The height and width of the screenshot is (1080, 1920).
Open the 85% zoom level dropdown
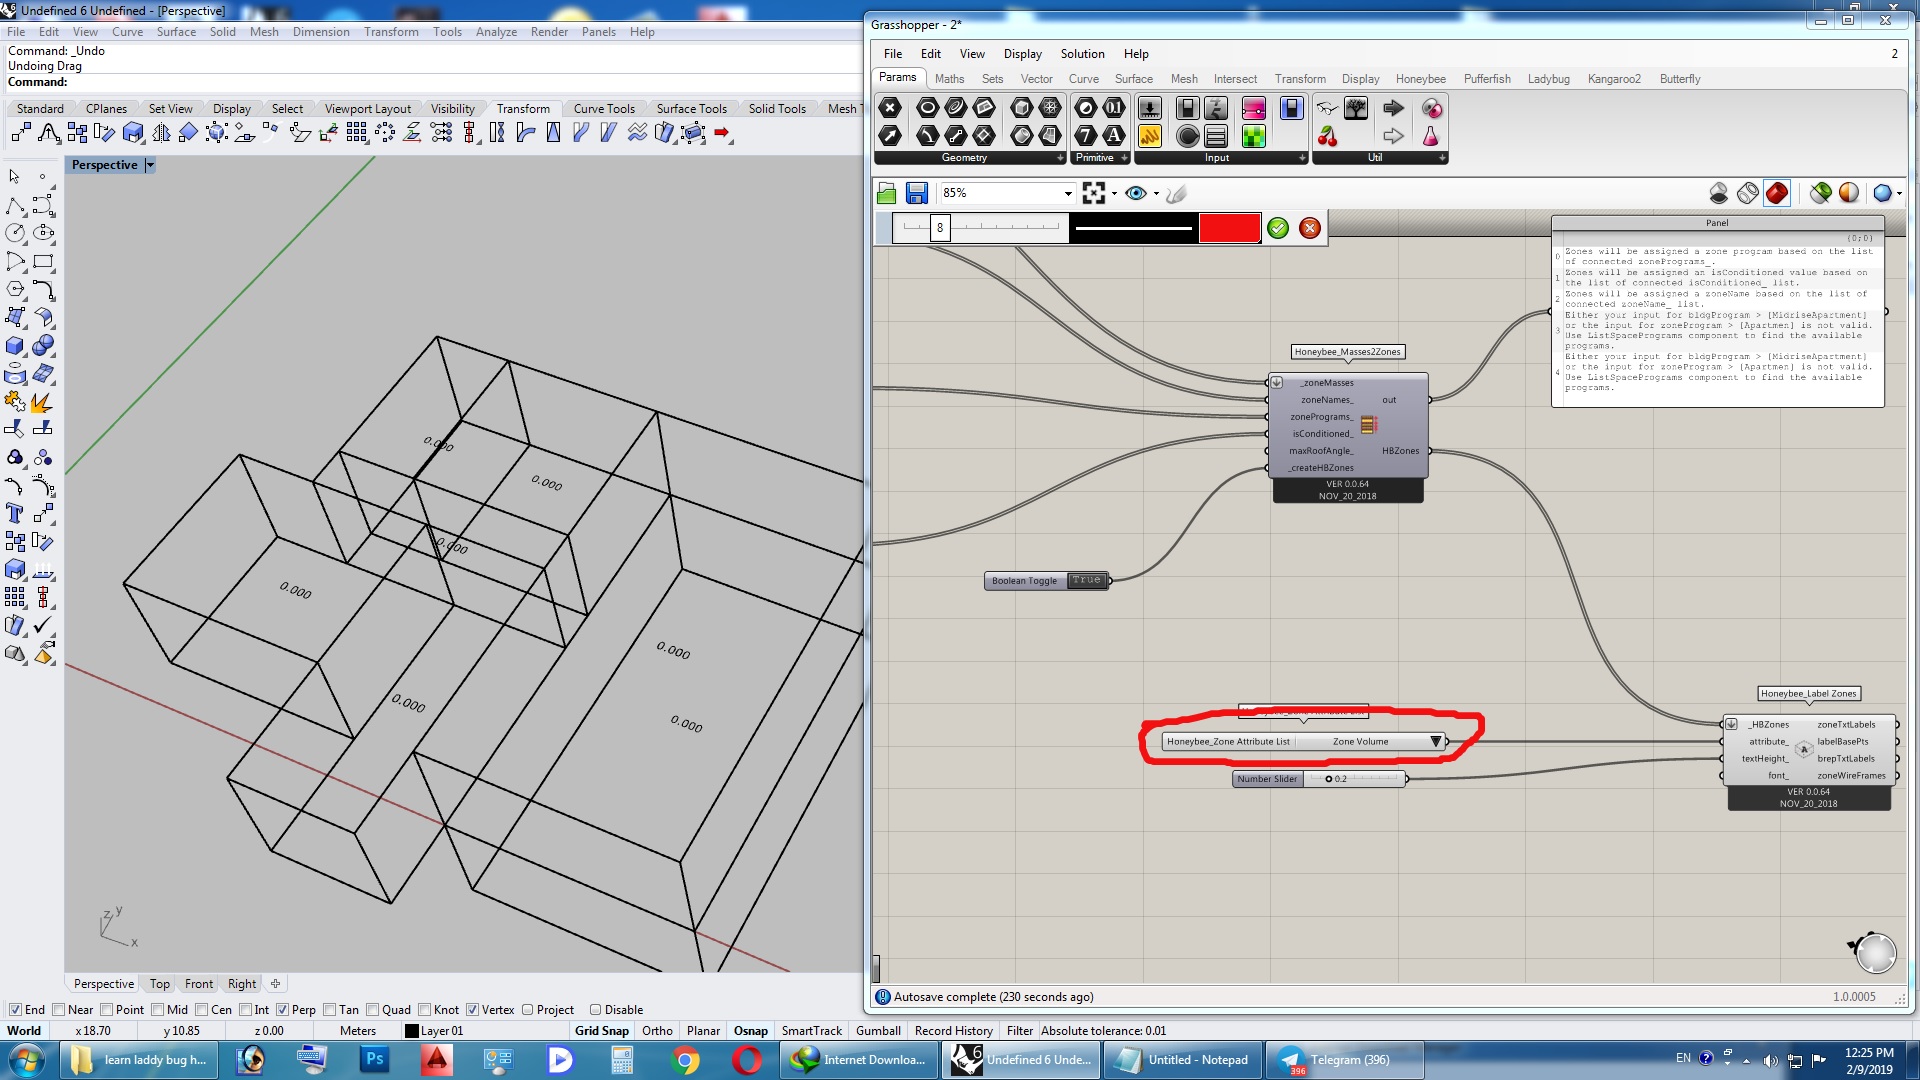point(1068,193)
